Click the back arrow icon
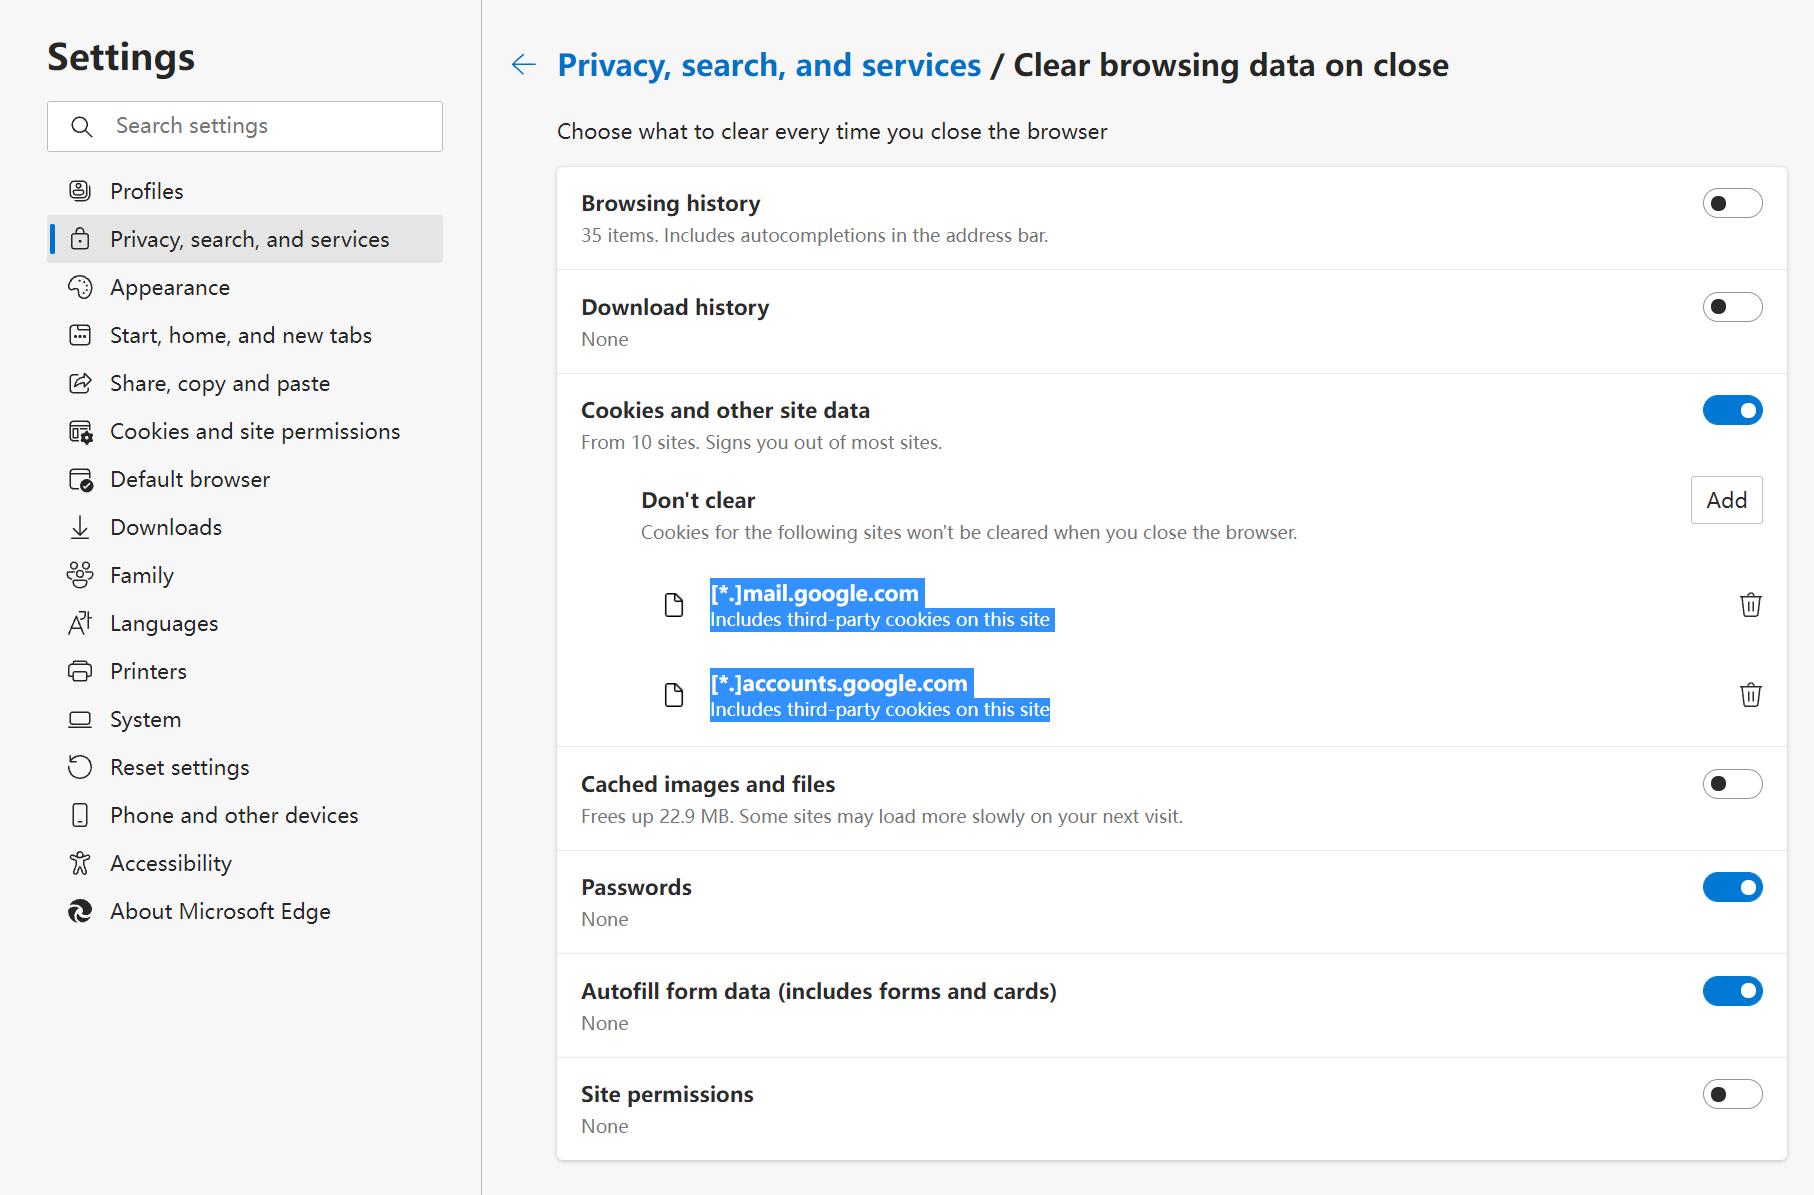Image resolution: width=1814 pixels, height=1195 pixels. 523,65
